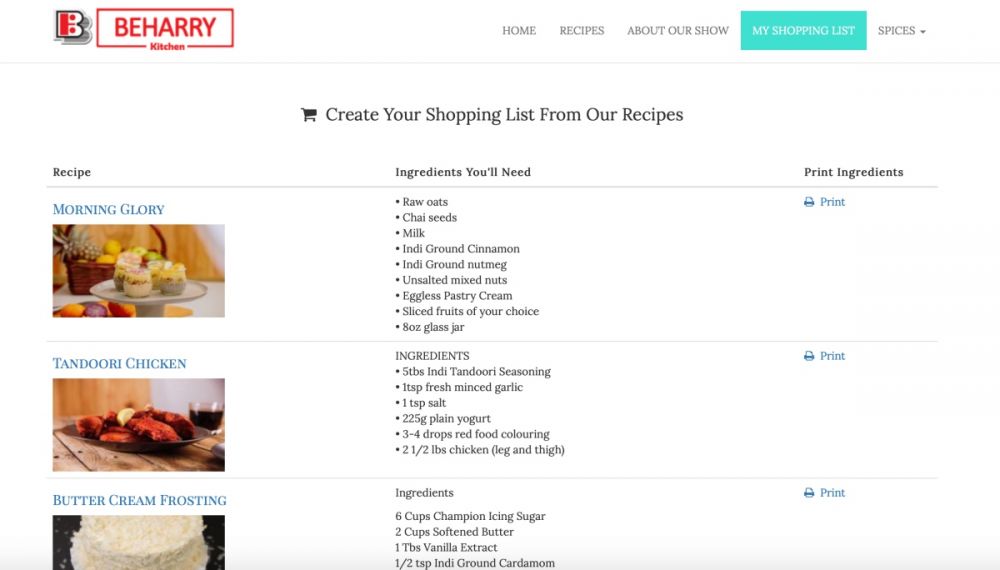Click the Tandoori Chicken photo
This screenshot has height=570, width=1000.
point(138,424)
